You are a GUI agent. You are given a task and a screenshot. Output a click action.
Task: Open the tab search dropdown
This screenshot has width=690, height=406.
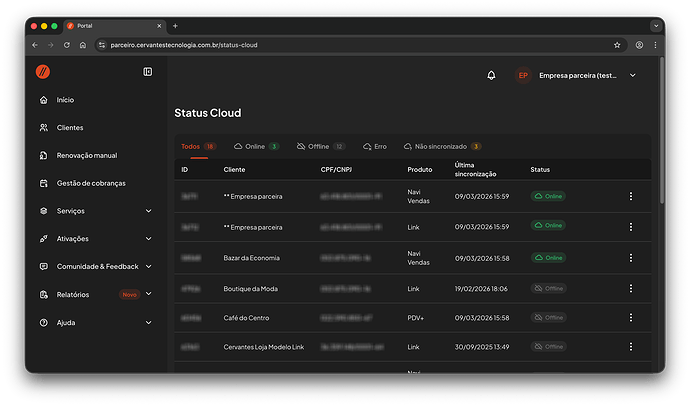coord(656,26)
